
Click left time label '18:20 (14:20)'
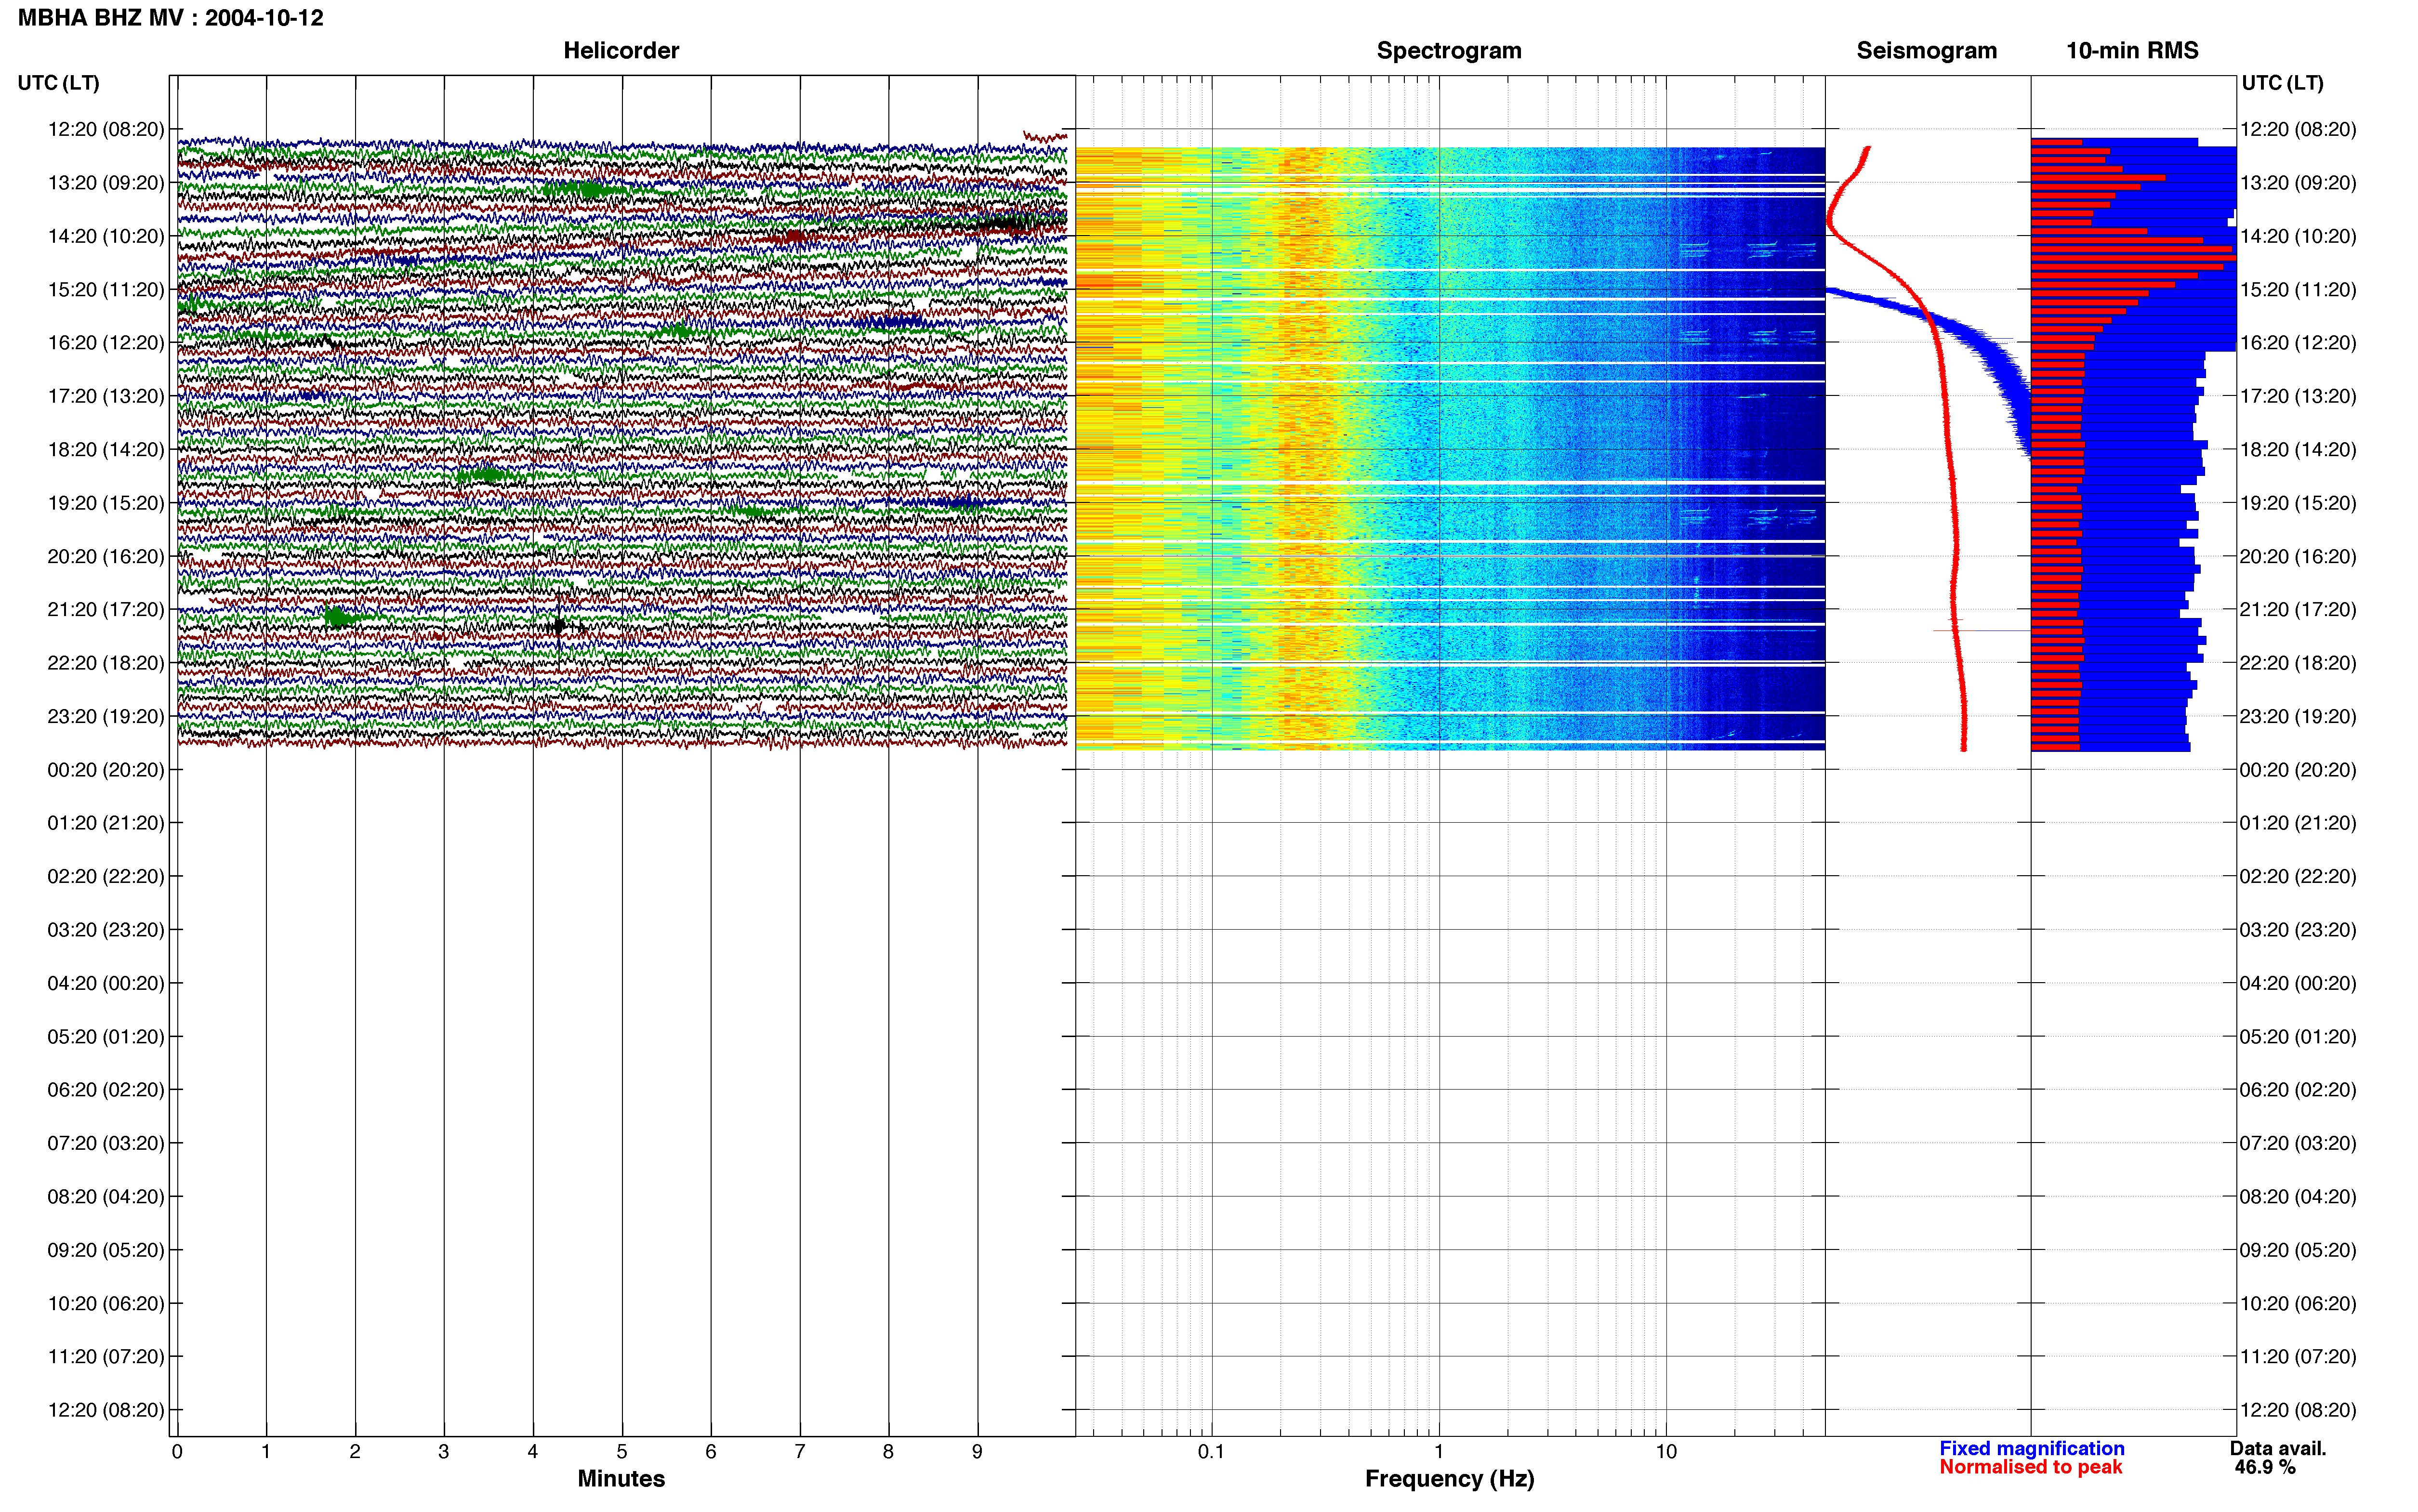click(x=106, y=449)
